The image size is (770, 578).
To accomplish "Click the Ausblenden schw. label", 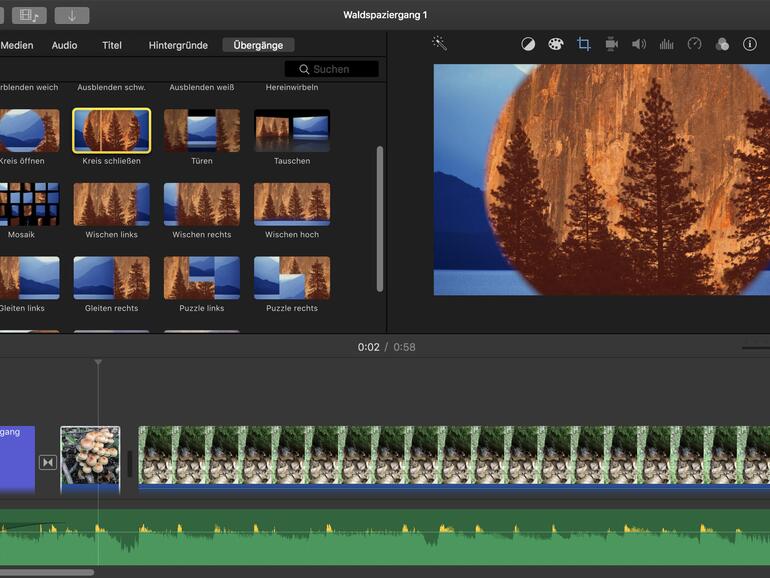I will pyautogui.click(x=111, y=87).
